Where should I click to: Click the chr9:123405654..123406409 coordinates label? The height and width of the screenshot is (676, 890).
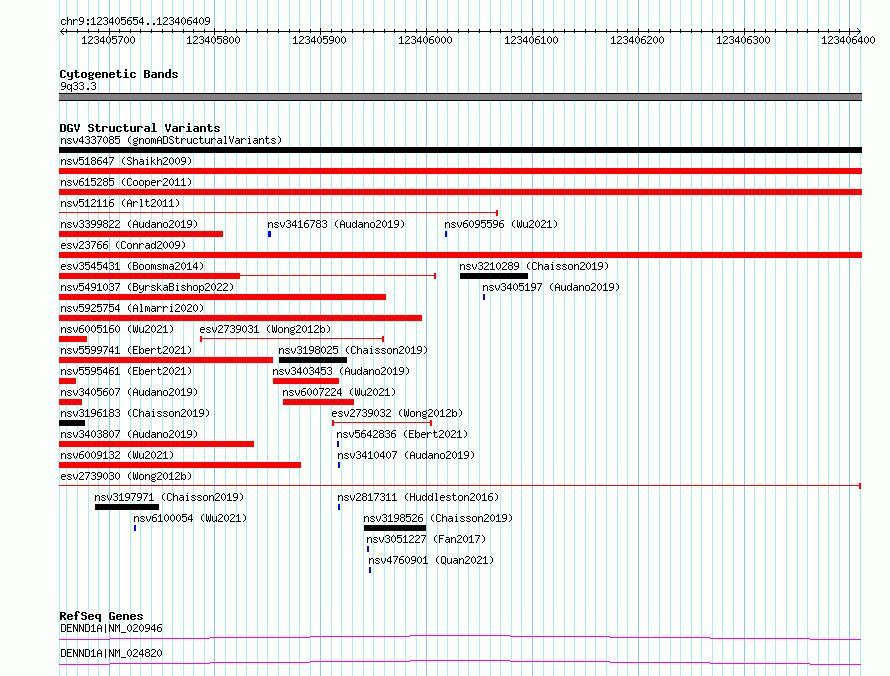coord(135,21)
